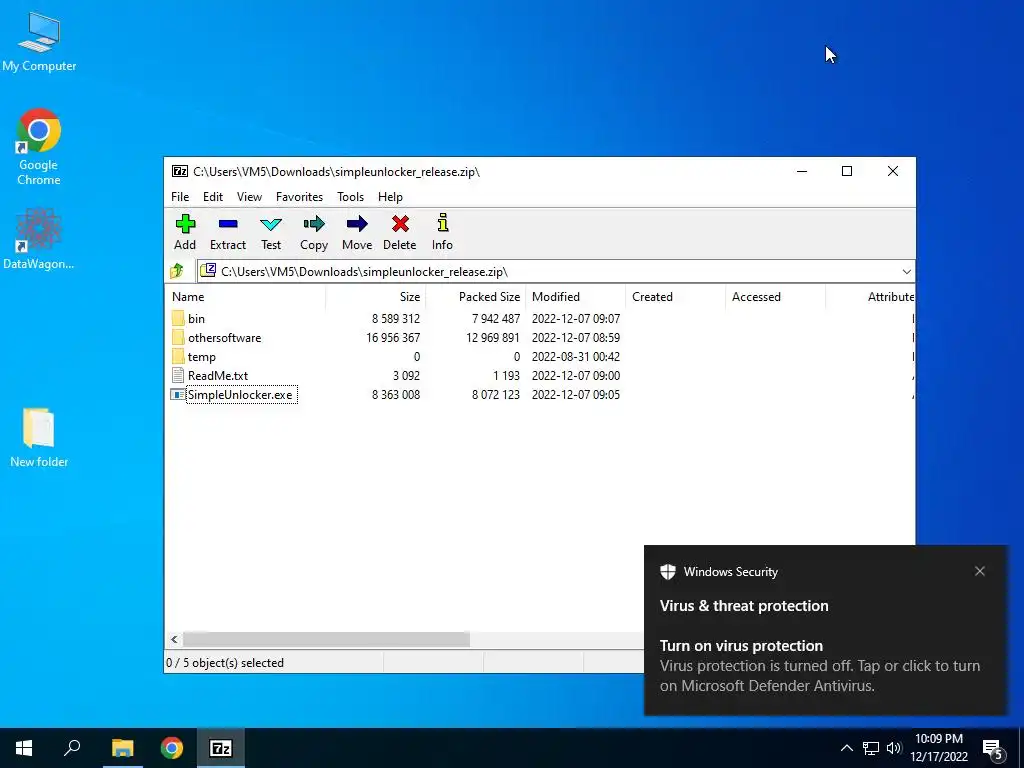This screenshot has width=1024, height=768.
Task: Select the othersoftware packed size 12 969 891
Action: [492, 338]
